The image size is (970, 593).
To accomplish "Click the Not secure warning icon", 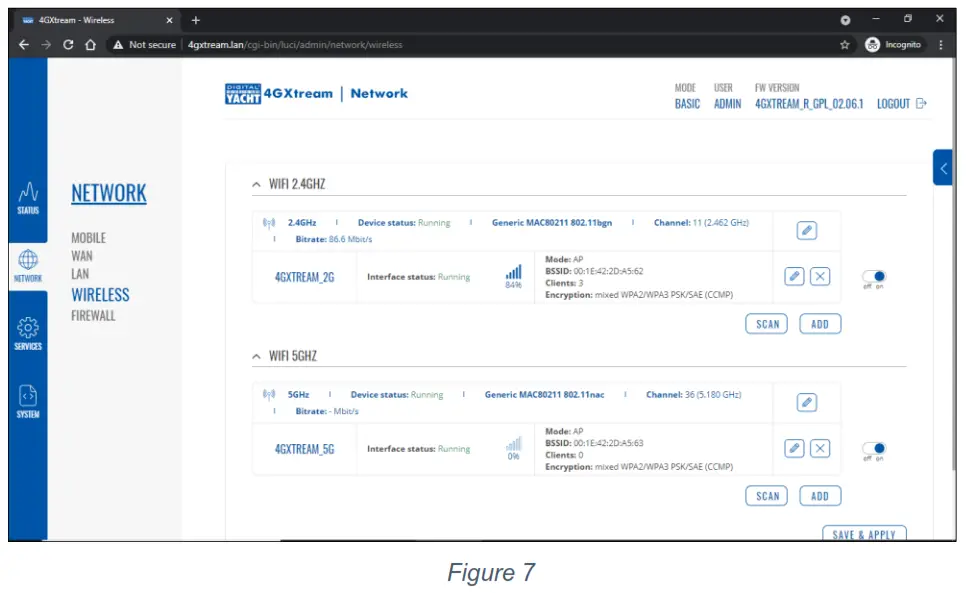I will [x=118, y=45].
